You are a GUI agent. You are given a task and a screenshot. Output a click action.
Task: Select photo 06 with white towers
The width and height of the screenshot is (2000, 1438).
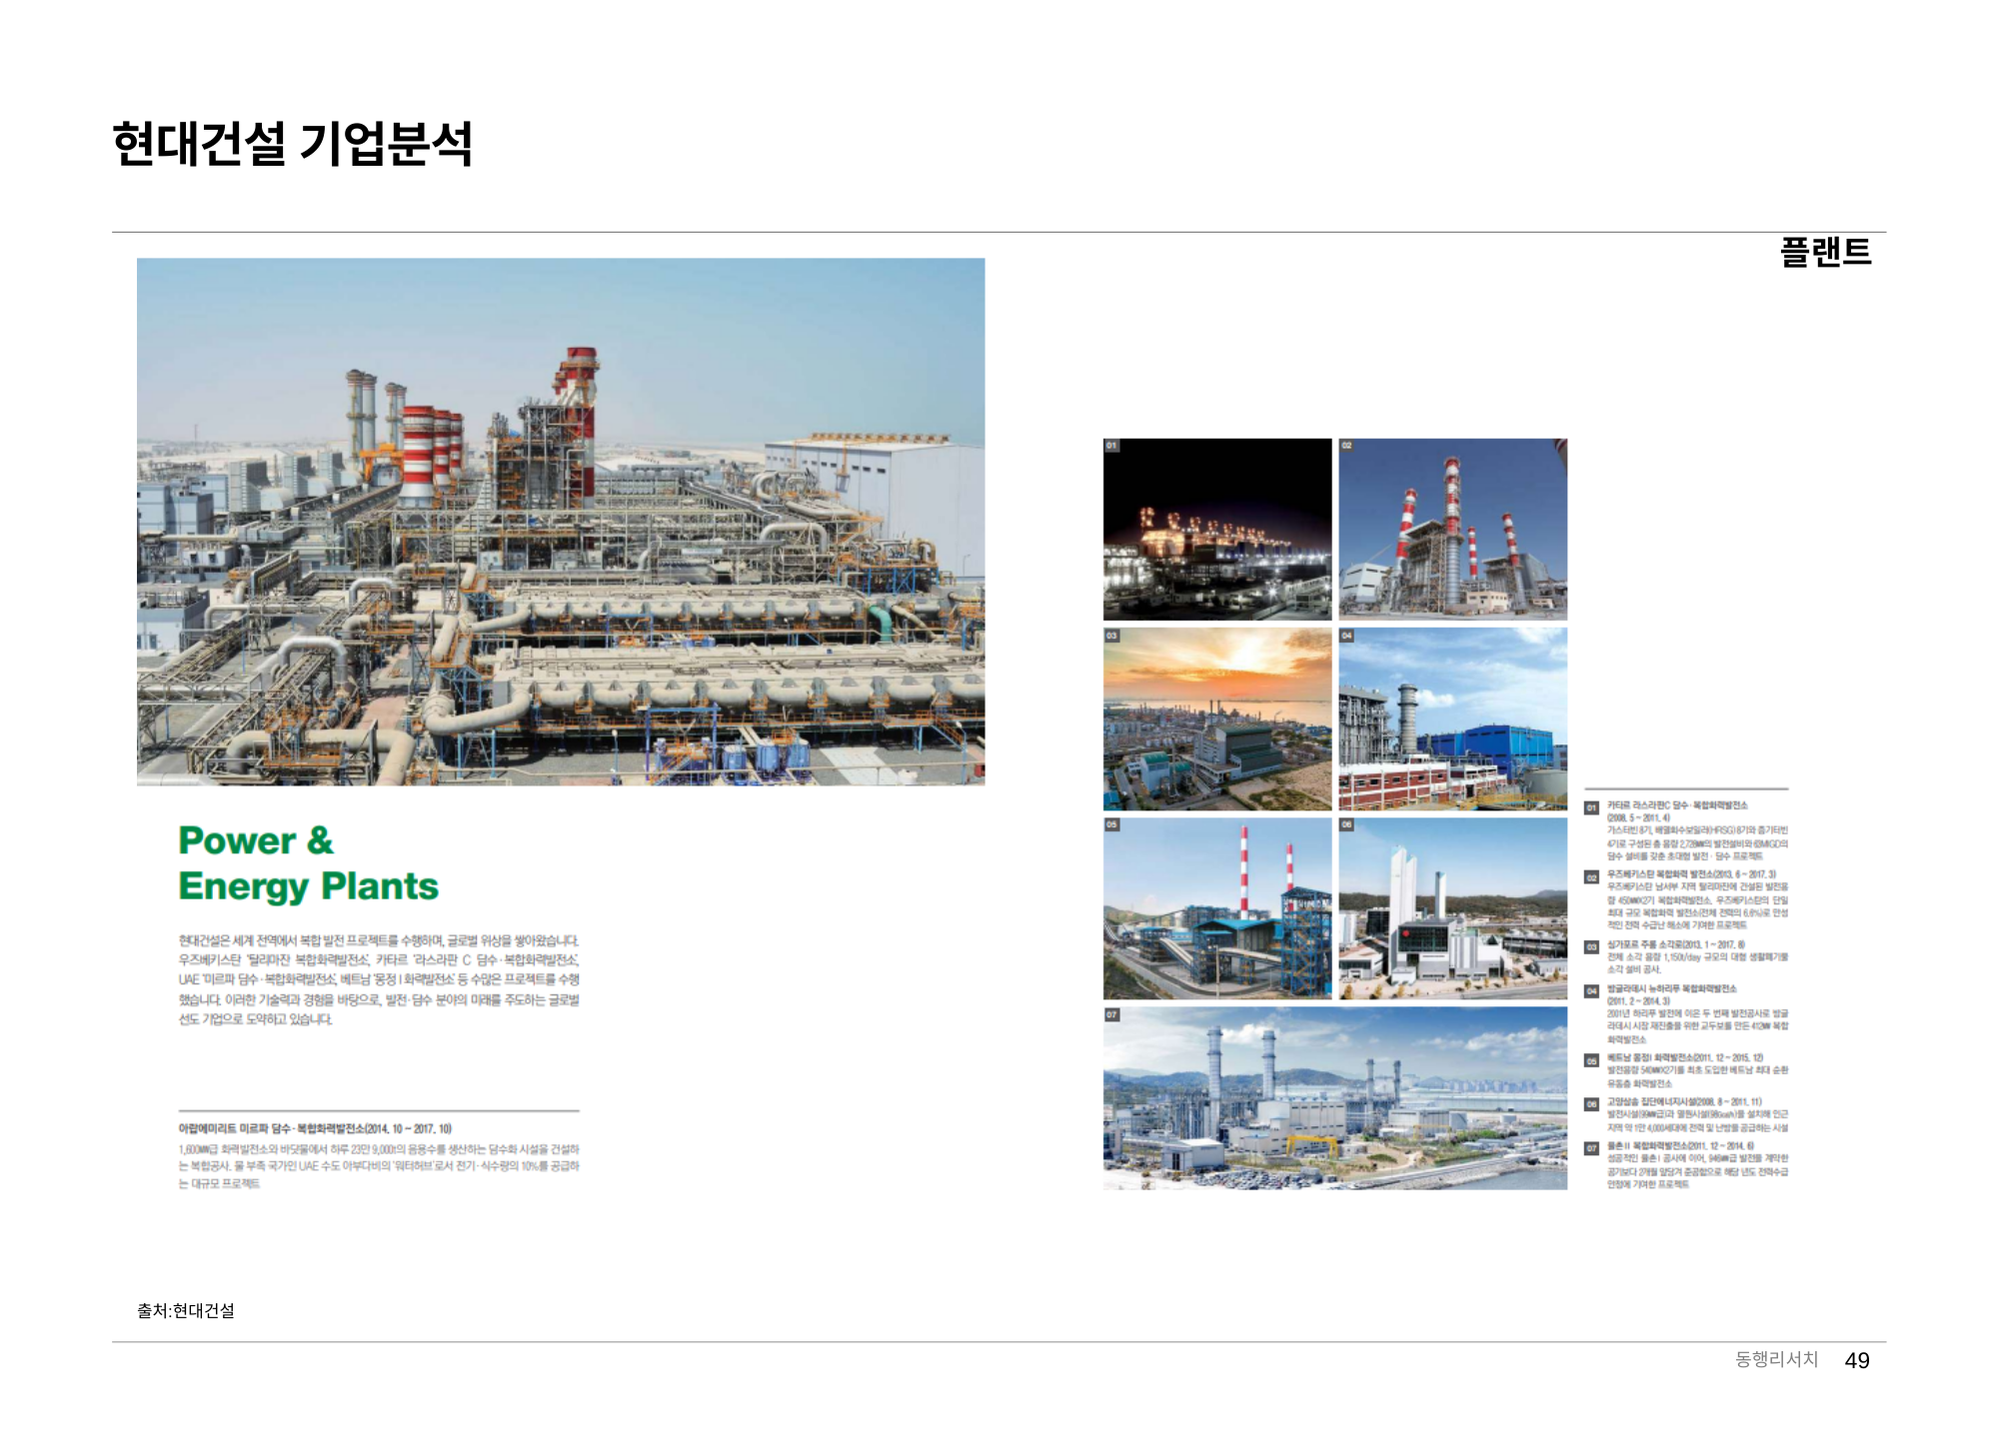[x=1452, y=908]
